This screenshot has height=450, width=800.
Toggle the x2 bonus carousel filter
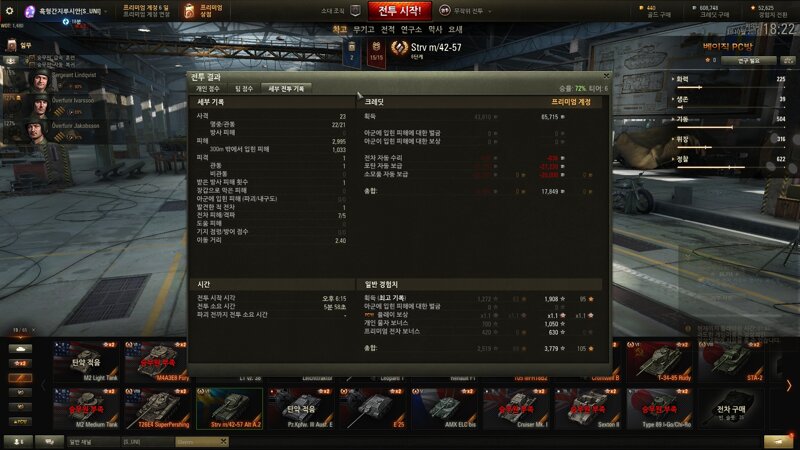(20, 363)
